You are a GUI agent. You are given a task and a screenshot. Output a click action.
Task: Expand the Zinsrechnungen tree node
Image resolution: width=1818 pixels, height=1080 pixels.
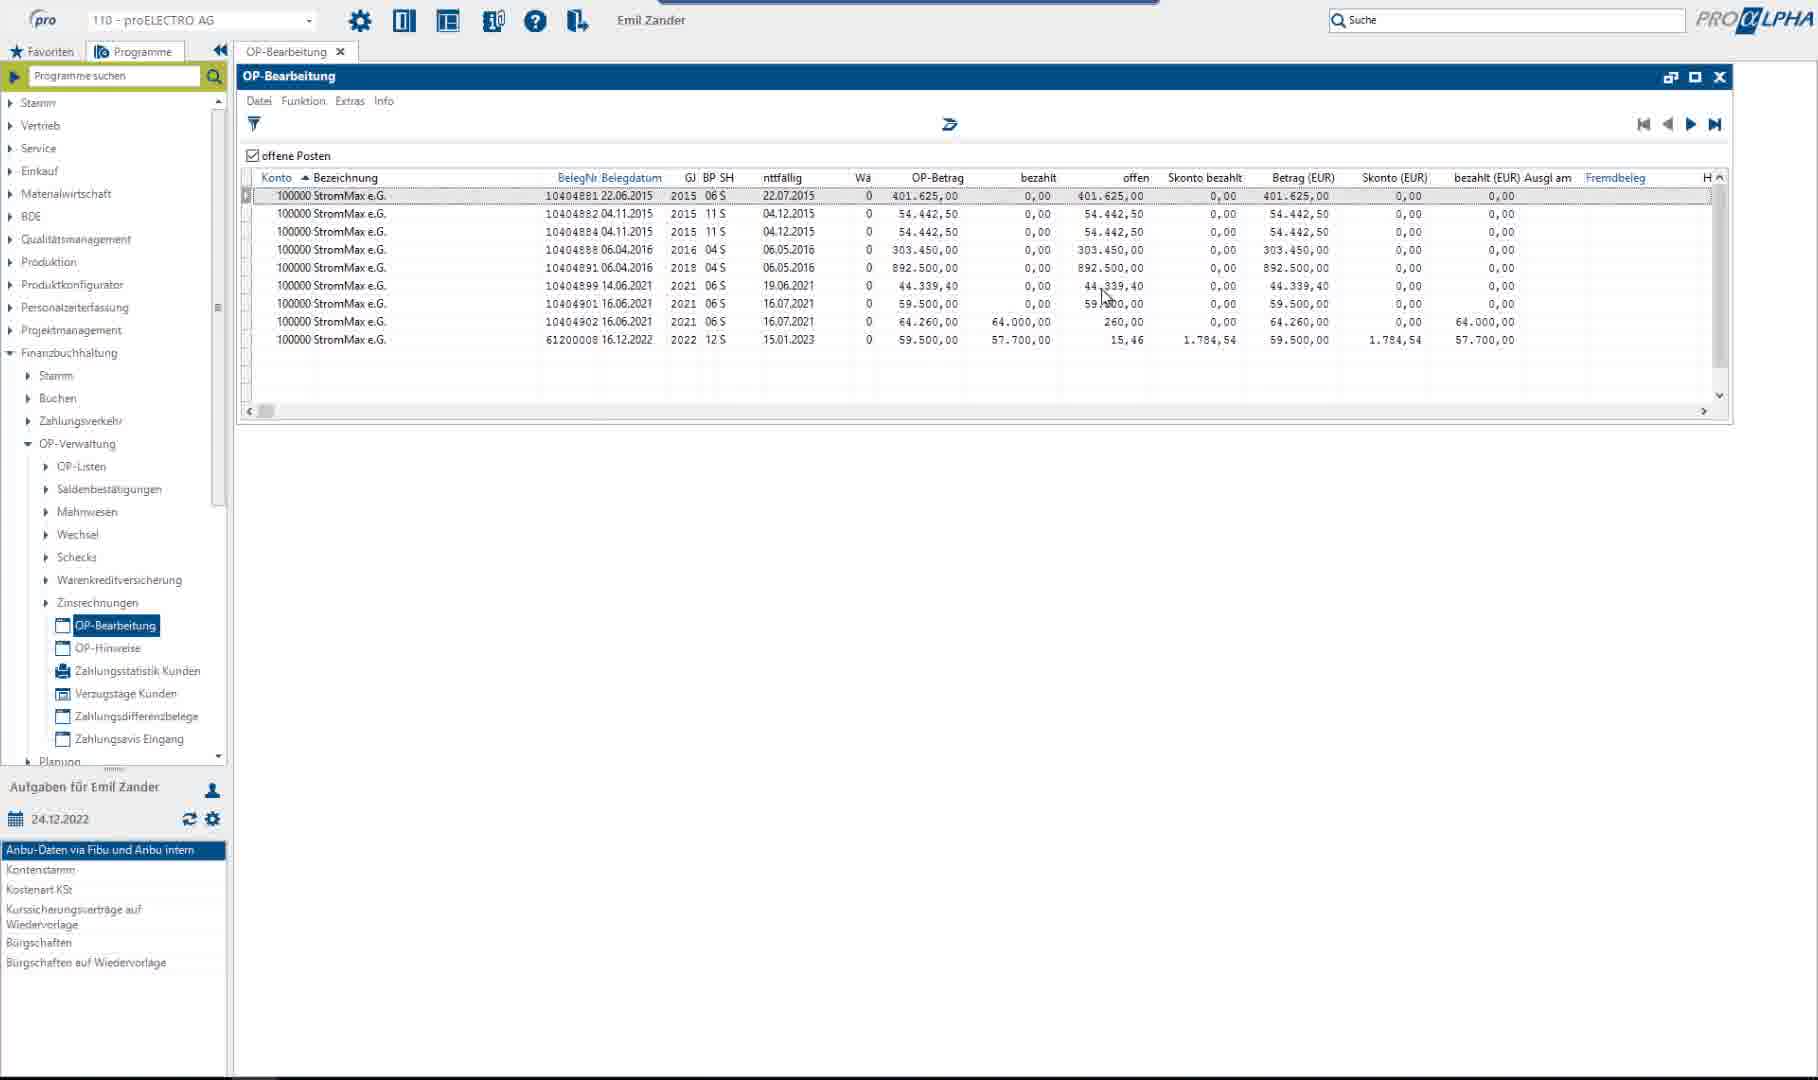[x=46, y=603]
